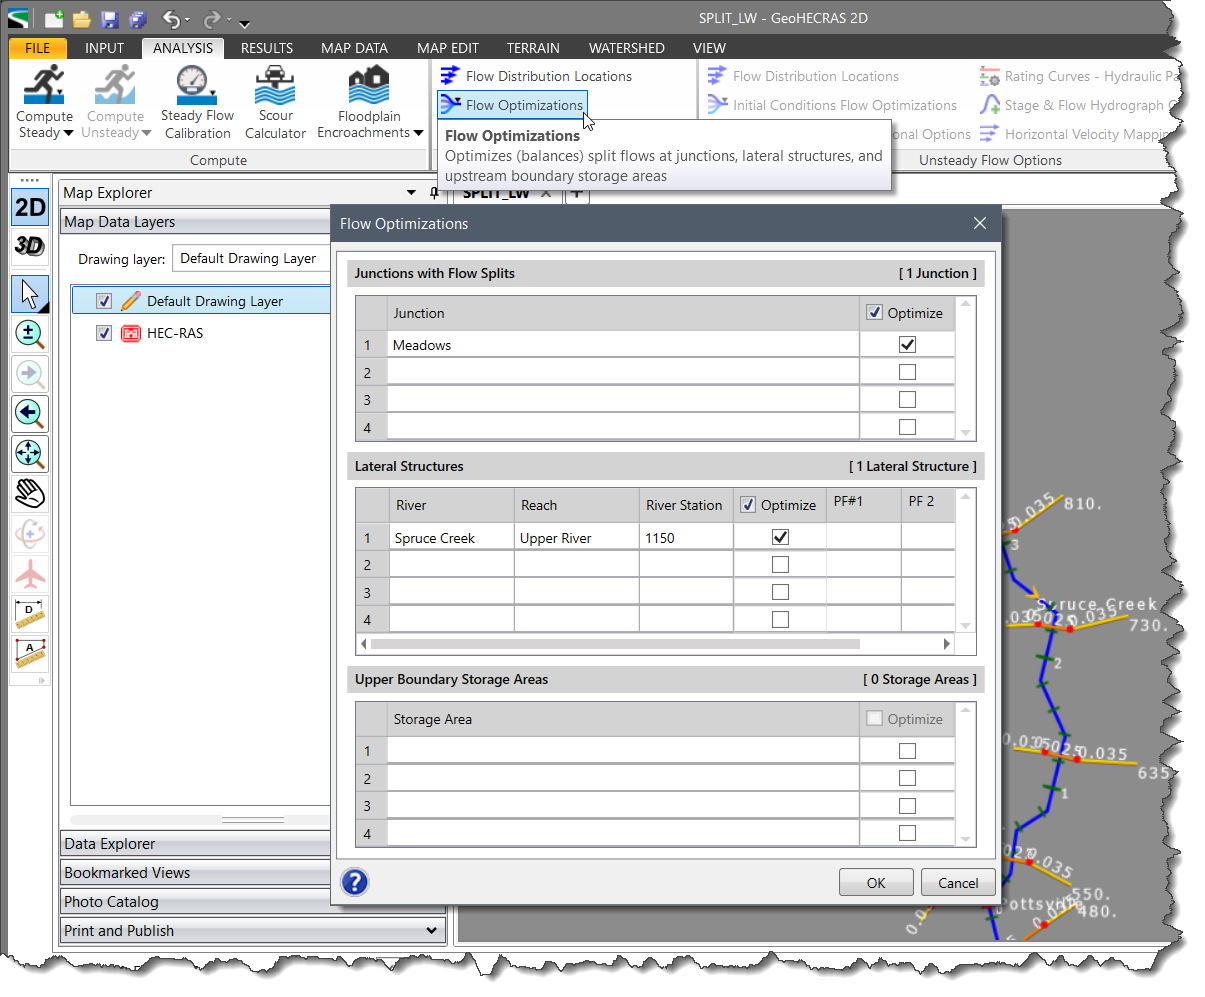Activate the Pan hand tool

tap(28, 493)
